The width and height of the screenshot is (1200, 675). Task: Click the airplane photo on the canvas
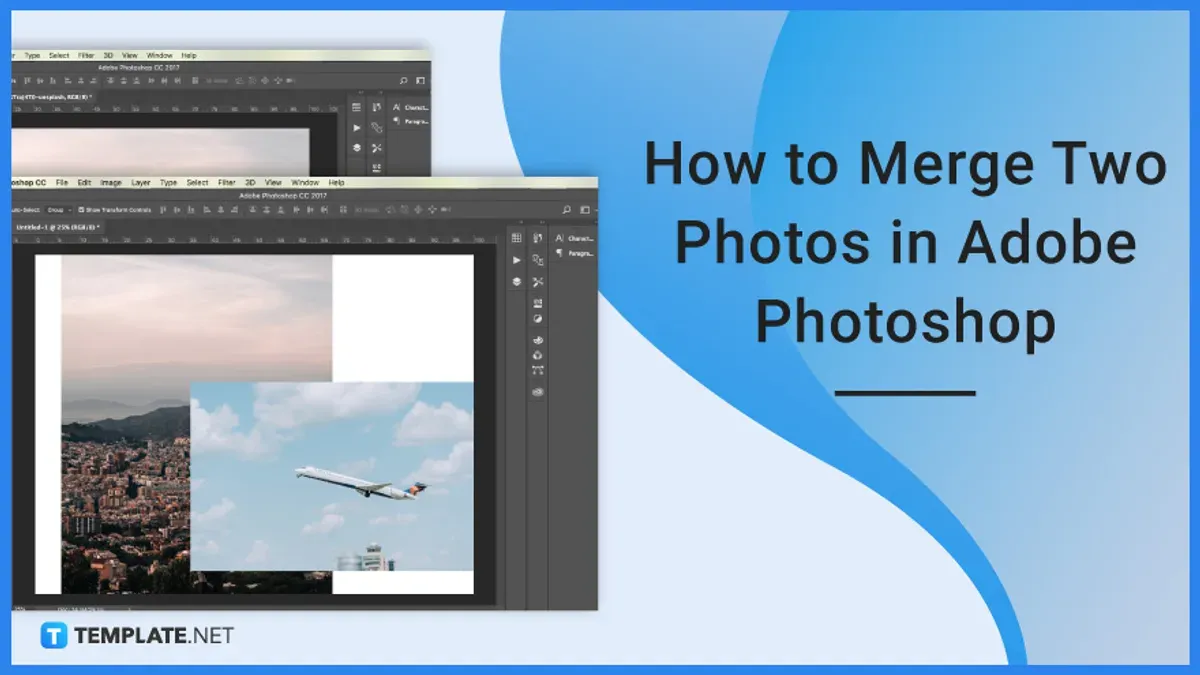(331, 476)
